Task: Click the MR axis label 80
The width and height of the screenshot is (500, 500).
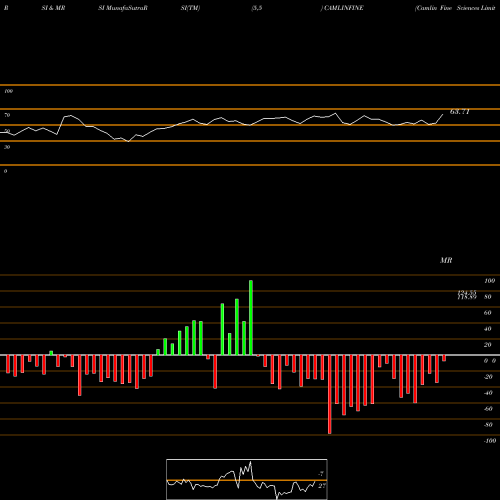Action: [x=488, y=297]
